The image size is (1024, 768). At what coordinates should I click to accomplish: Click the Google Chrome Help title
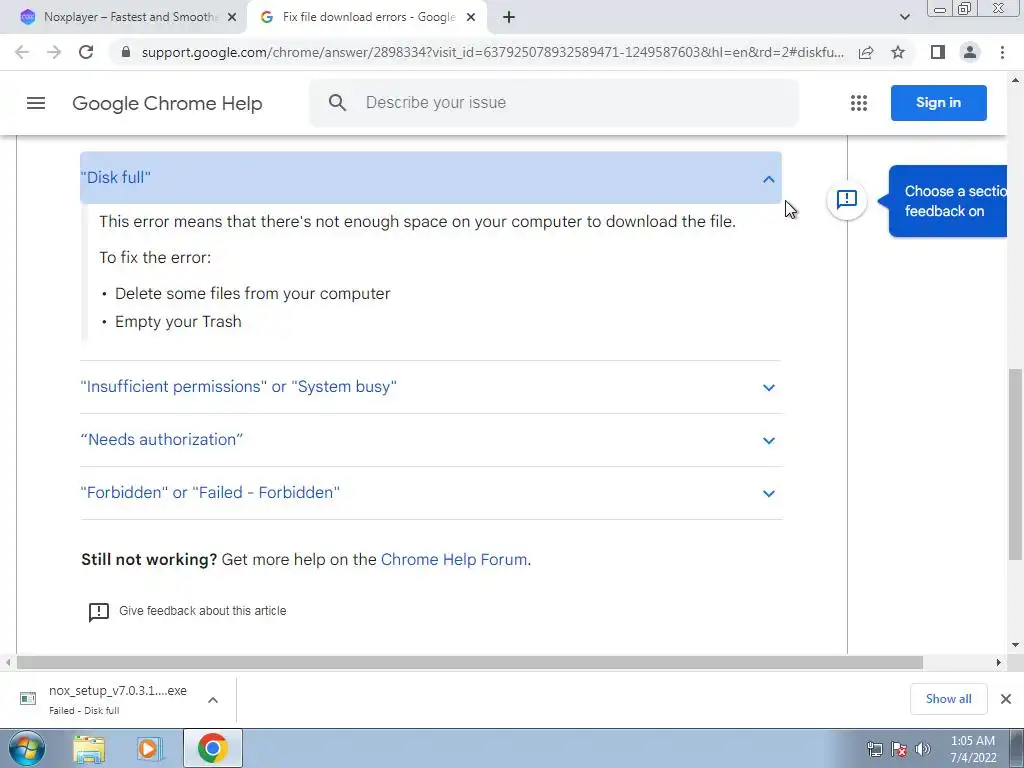(x=167, y=103)
